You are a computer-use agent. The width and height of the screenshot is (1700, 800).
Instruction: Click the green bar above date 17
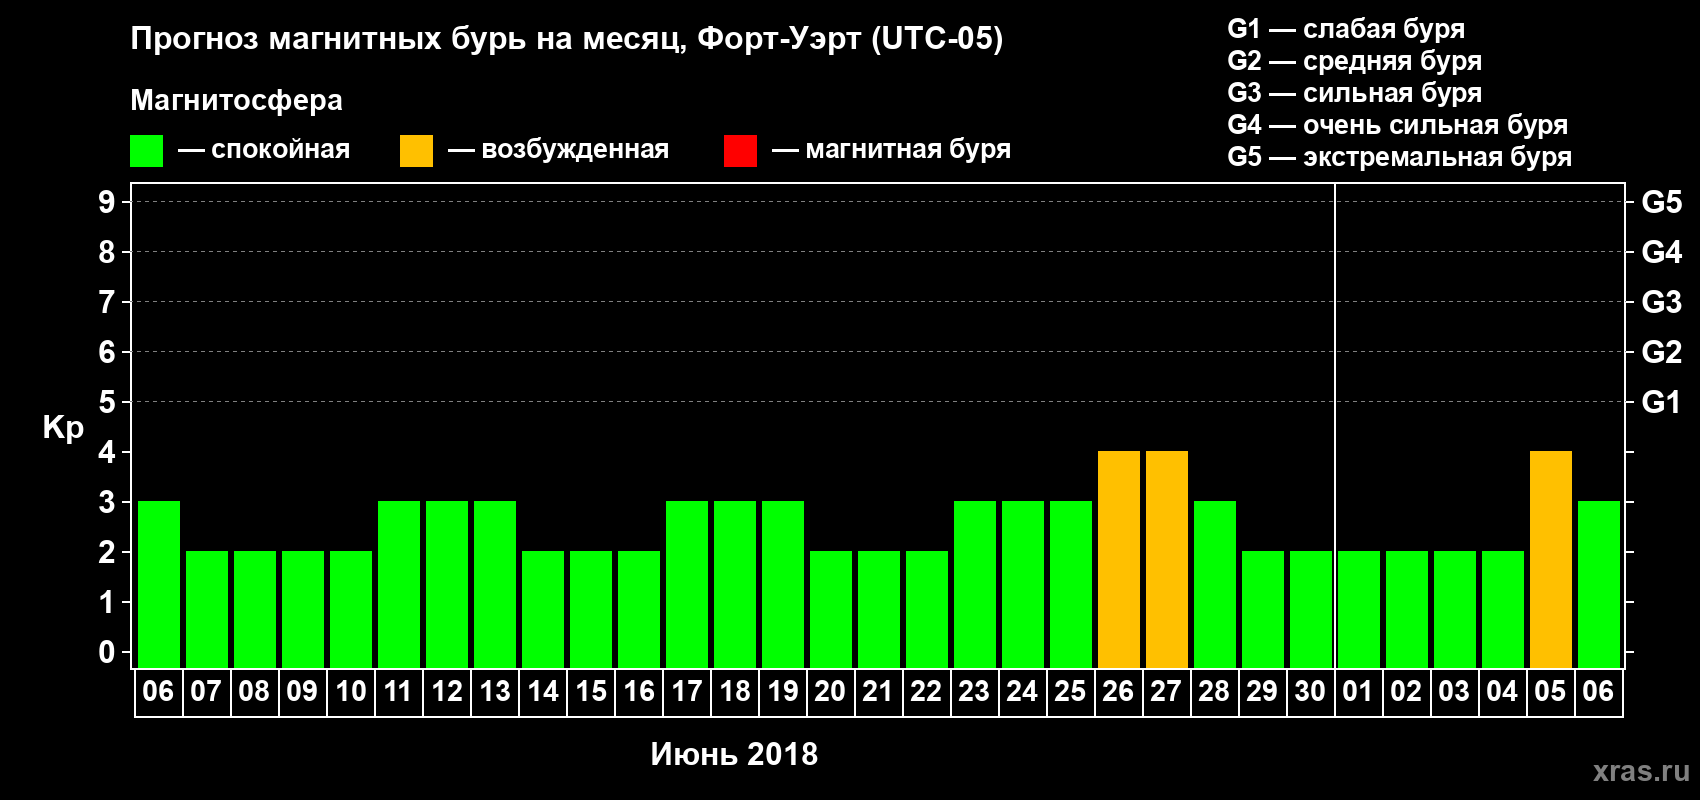(x=686, y=584)
